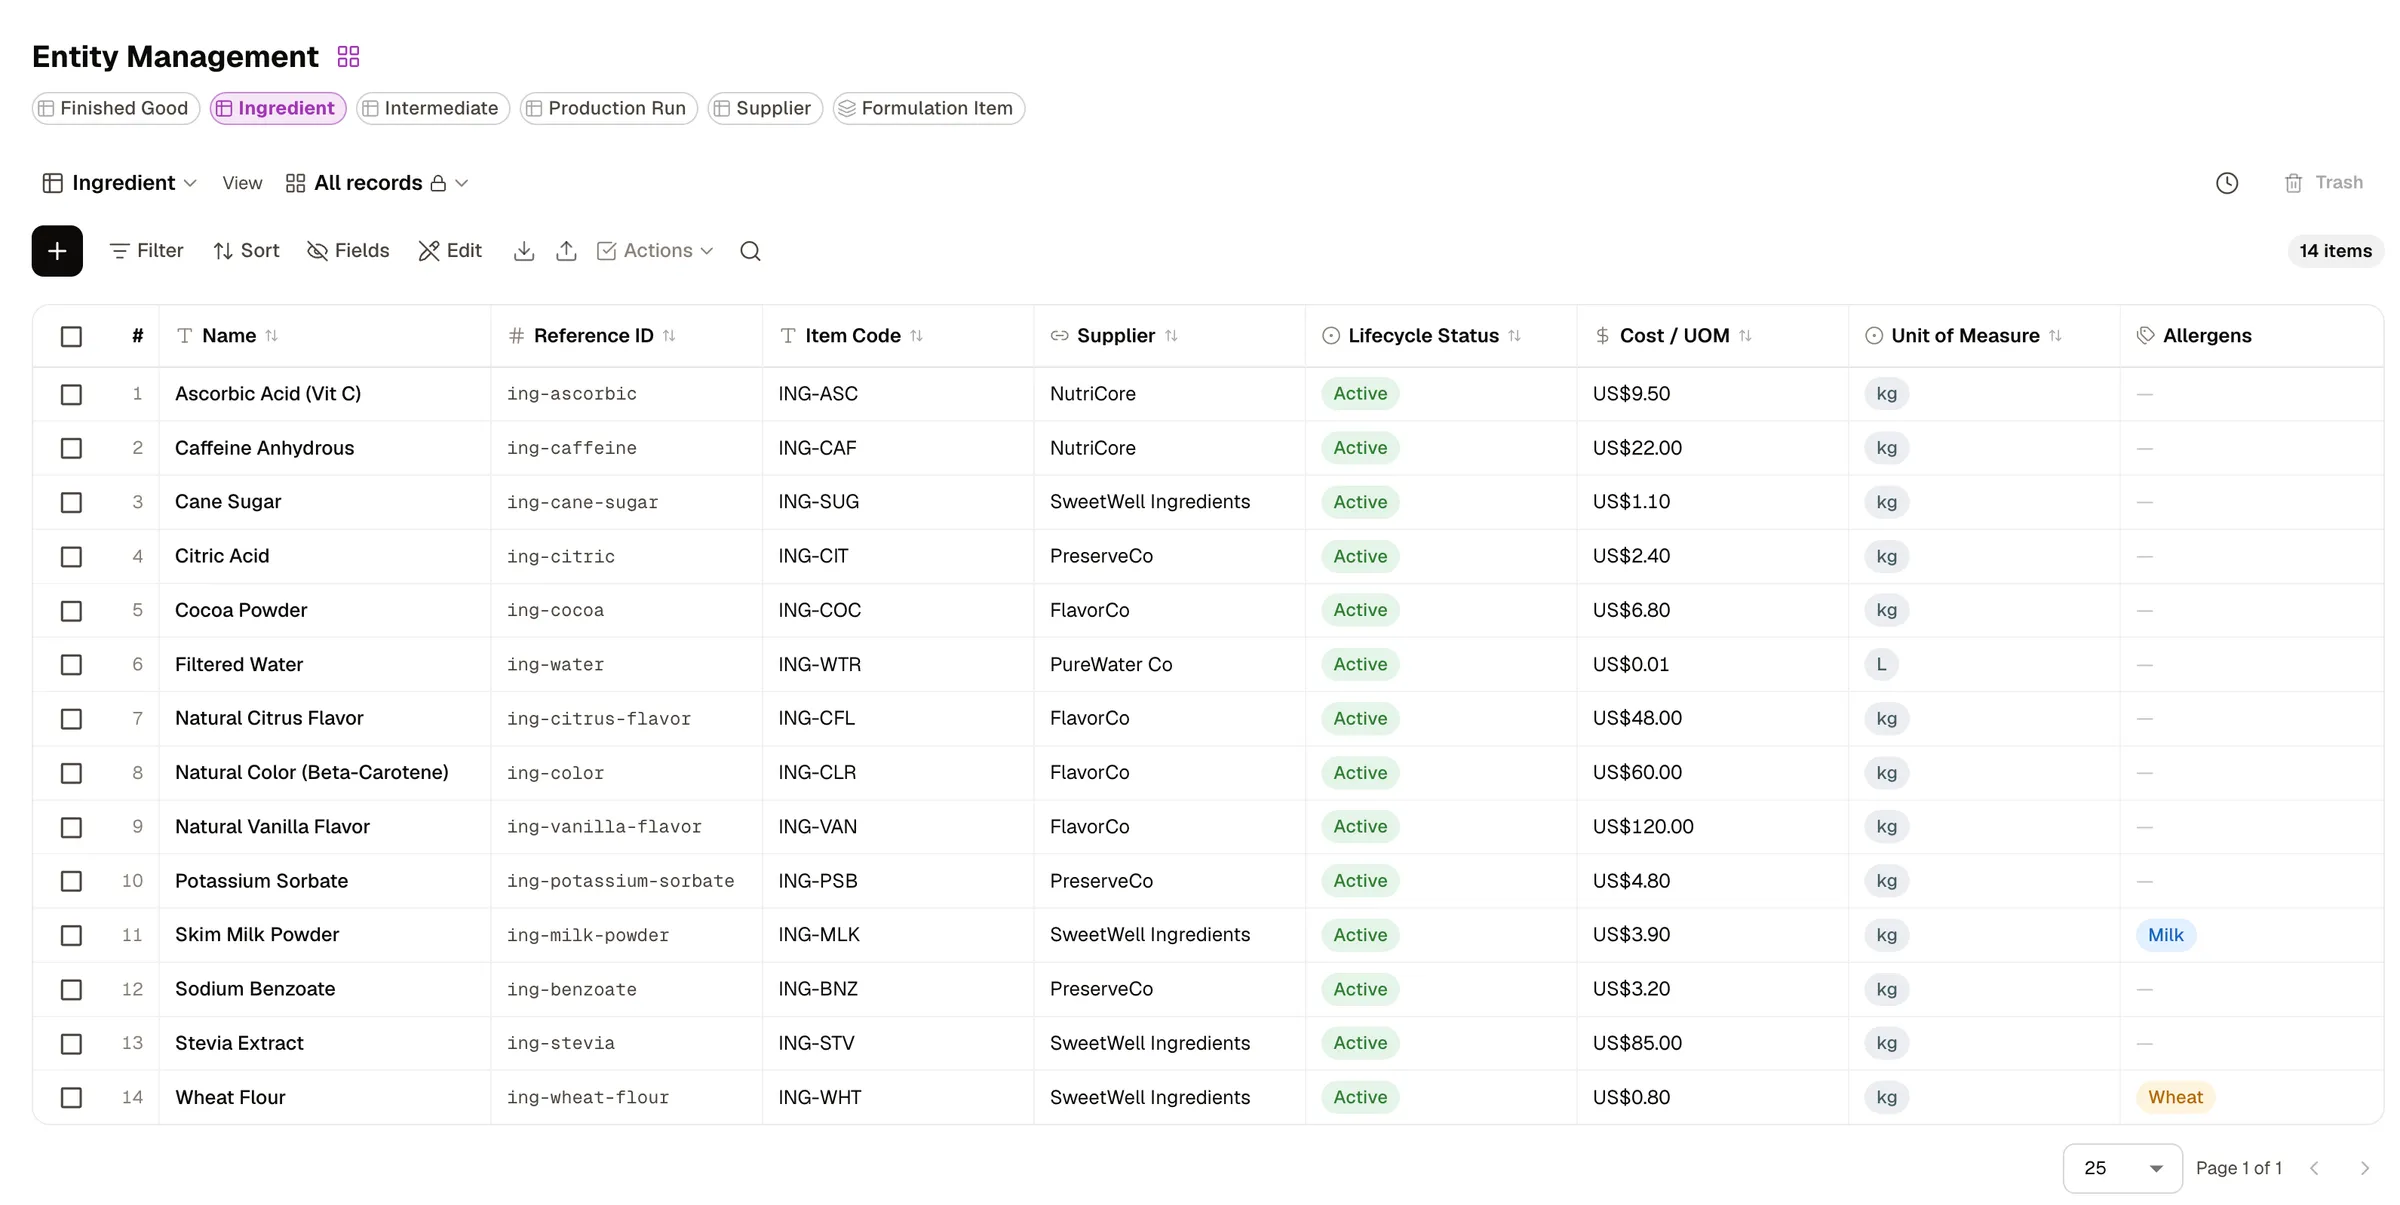This screenshot has height=1205, width=2400.
Task: Open the Stevia Extract record
Action: [239, 1043]
